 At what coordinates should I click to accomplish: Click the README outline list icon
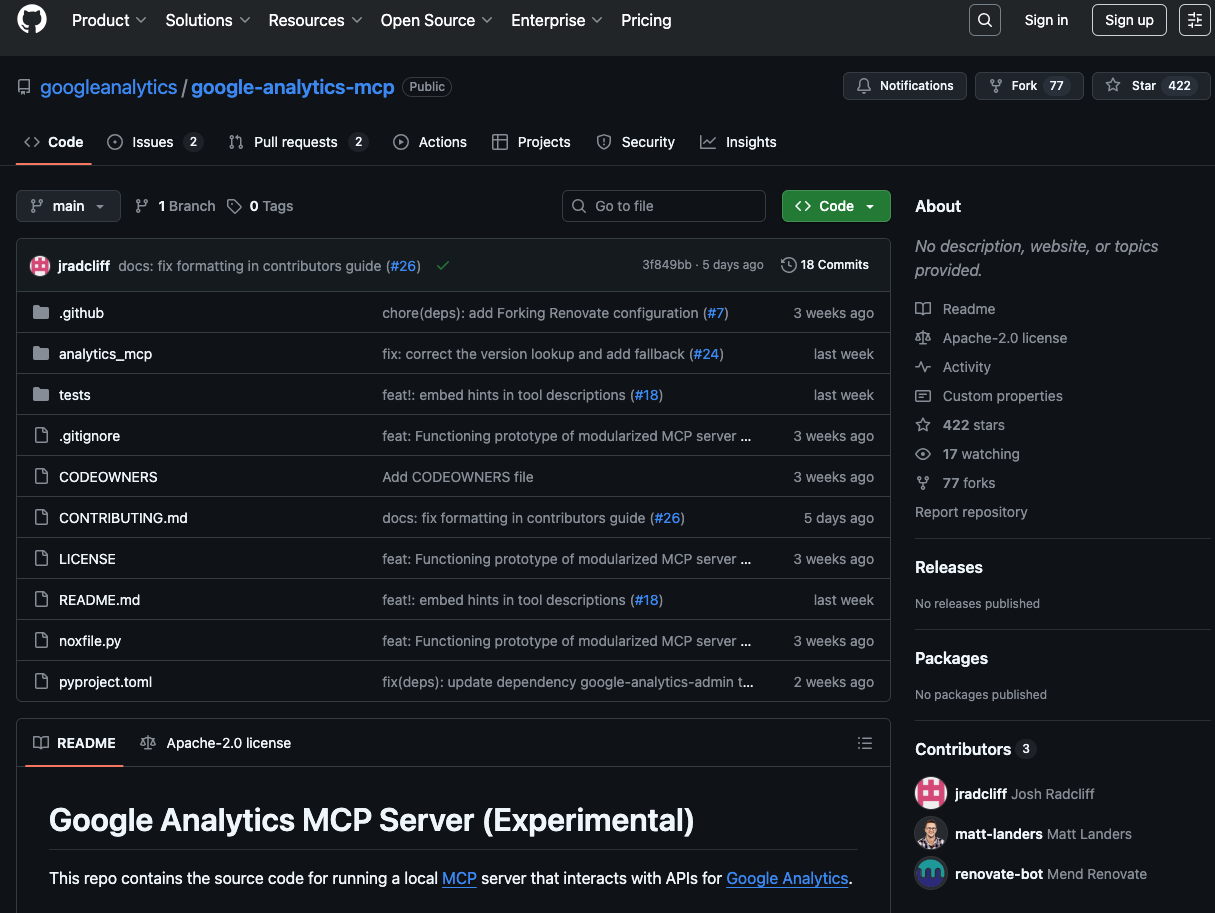pyautogui.click(x=865, y=743)
